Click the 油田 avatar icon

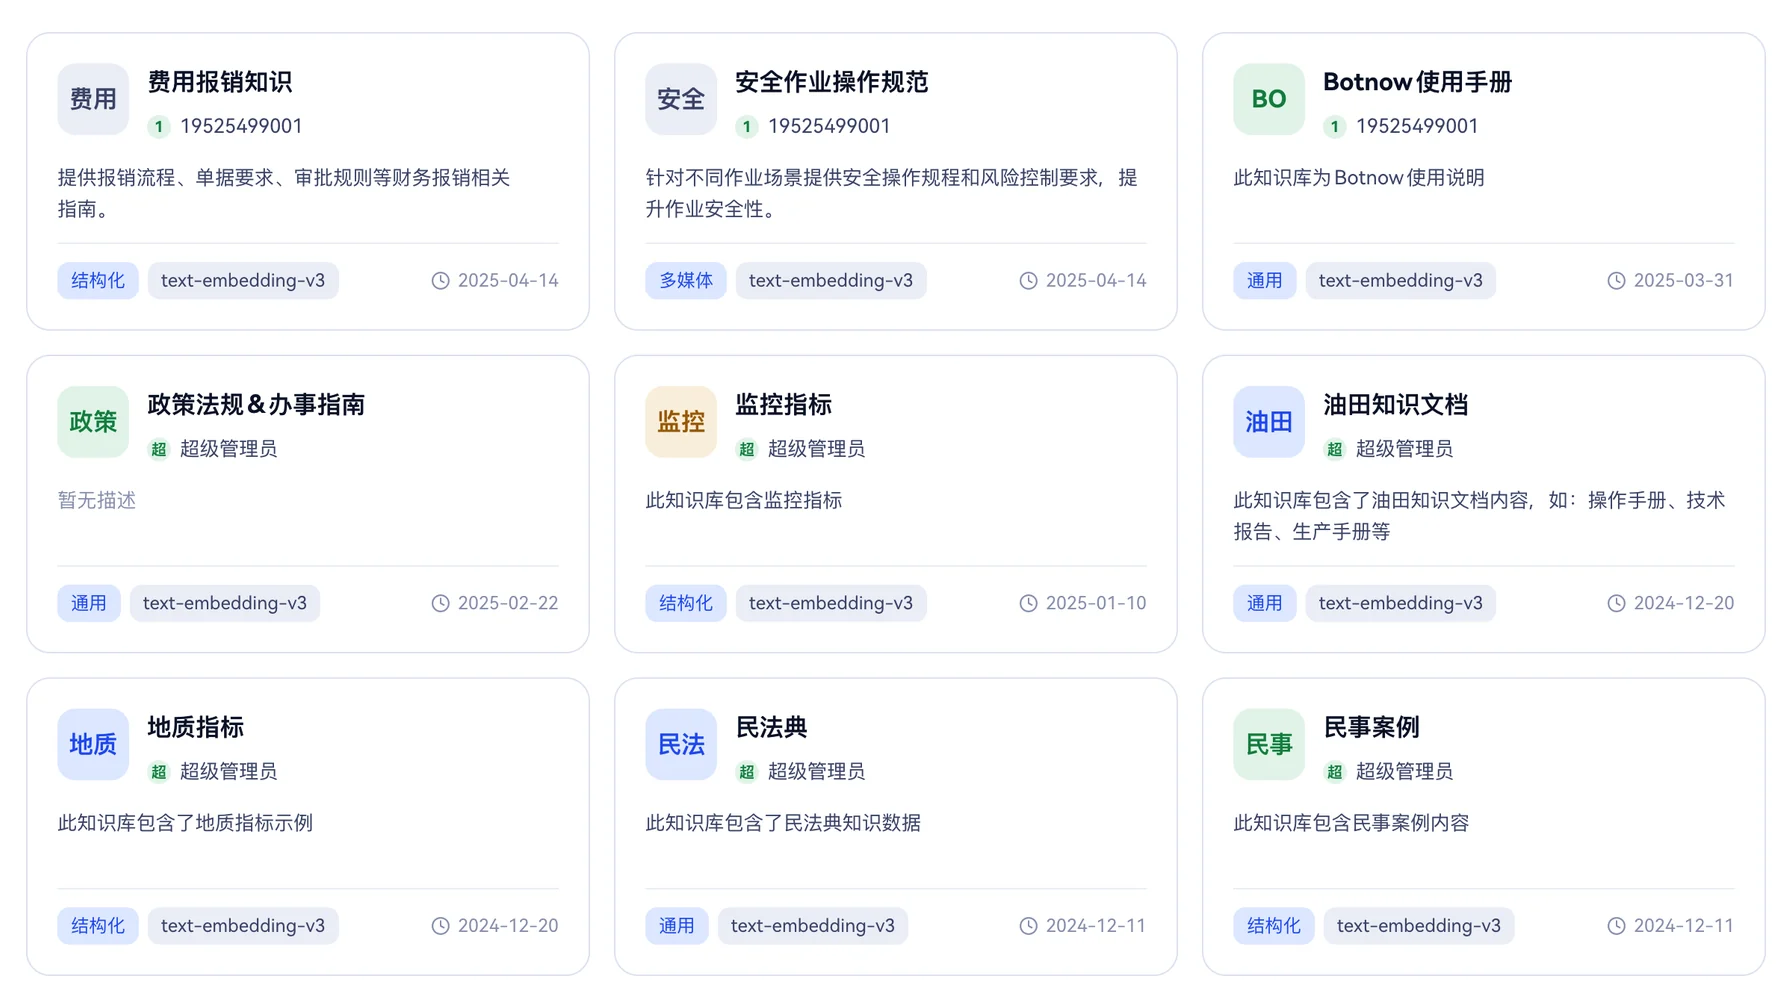(1269, 422)
